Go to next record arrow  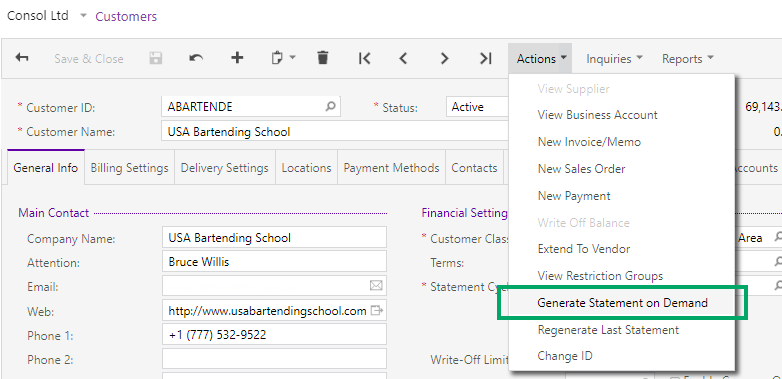pos(444,58)
